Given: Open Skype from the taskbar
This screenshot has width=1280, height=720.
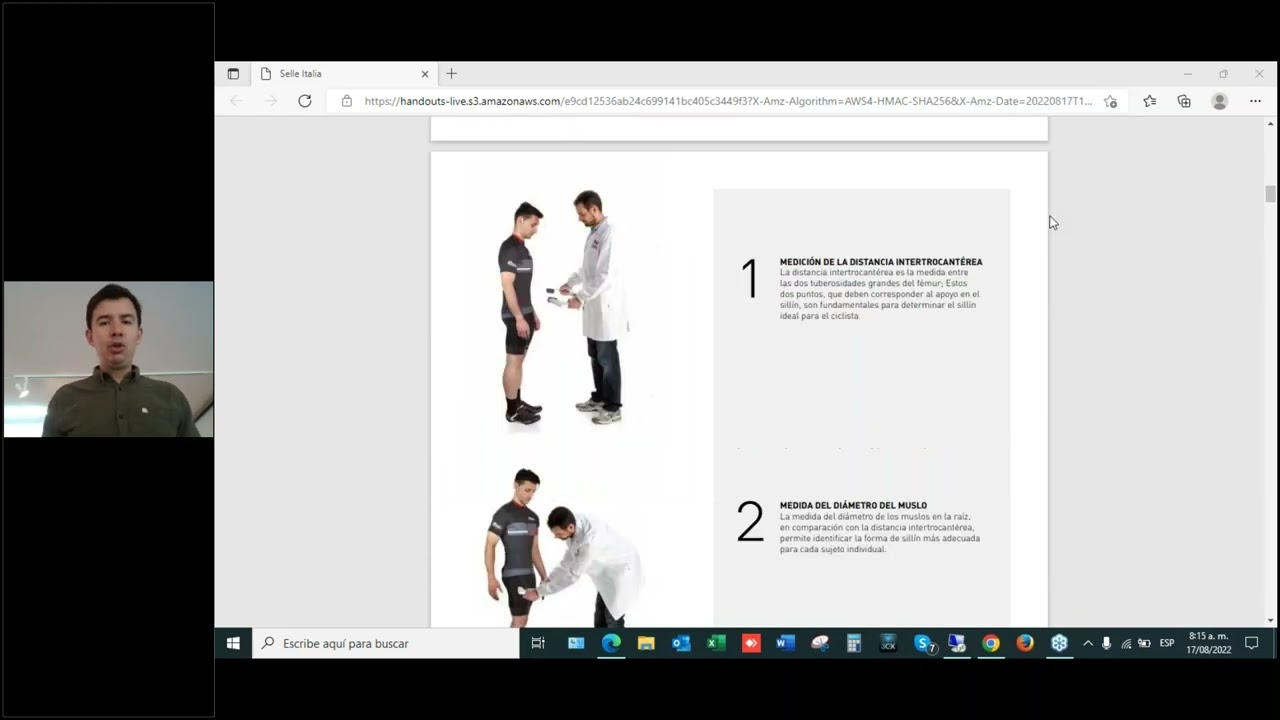Looking at the screenshot, I should coord(923,643).
